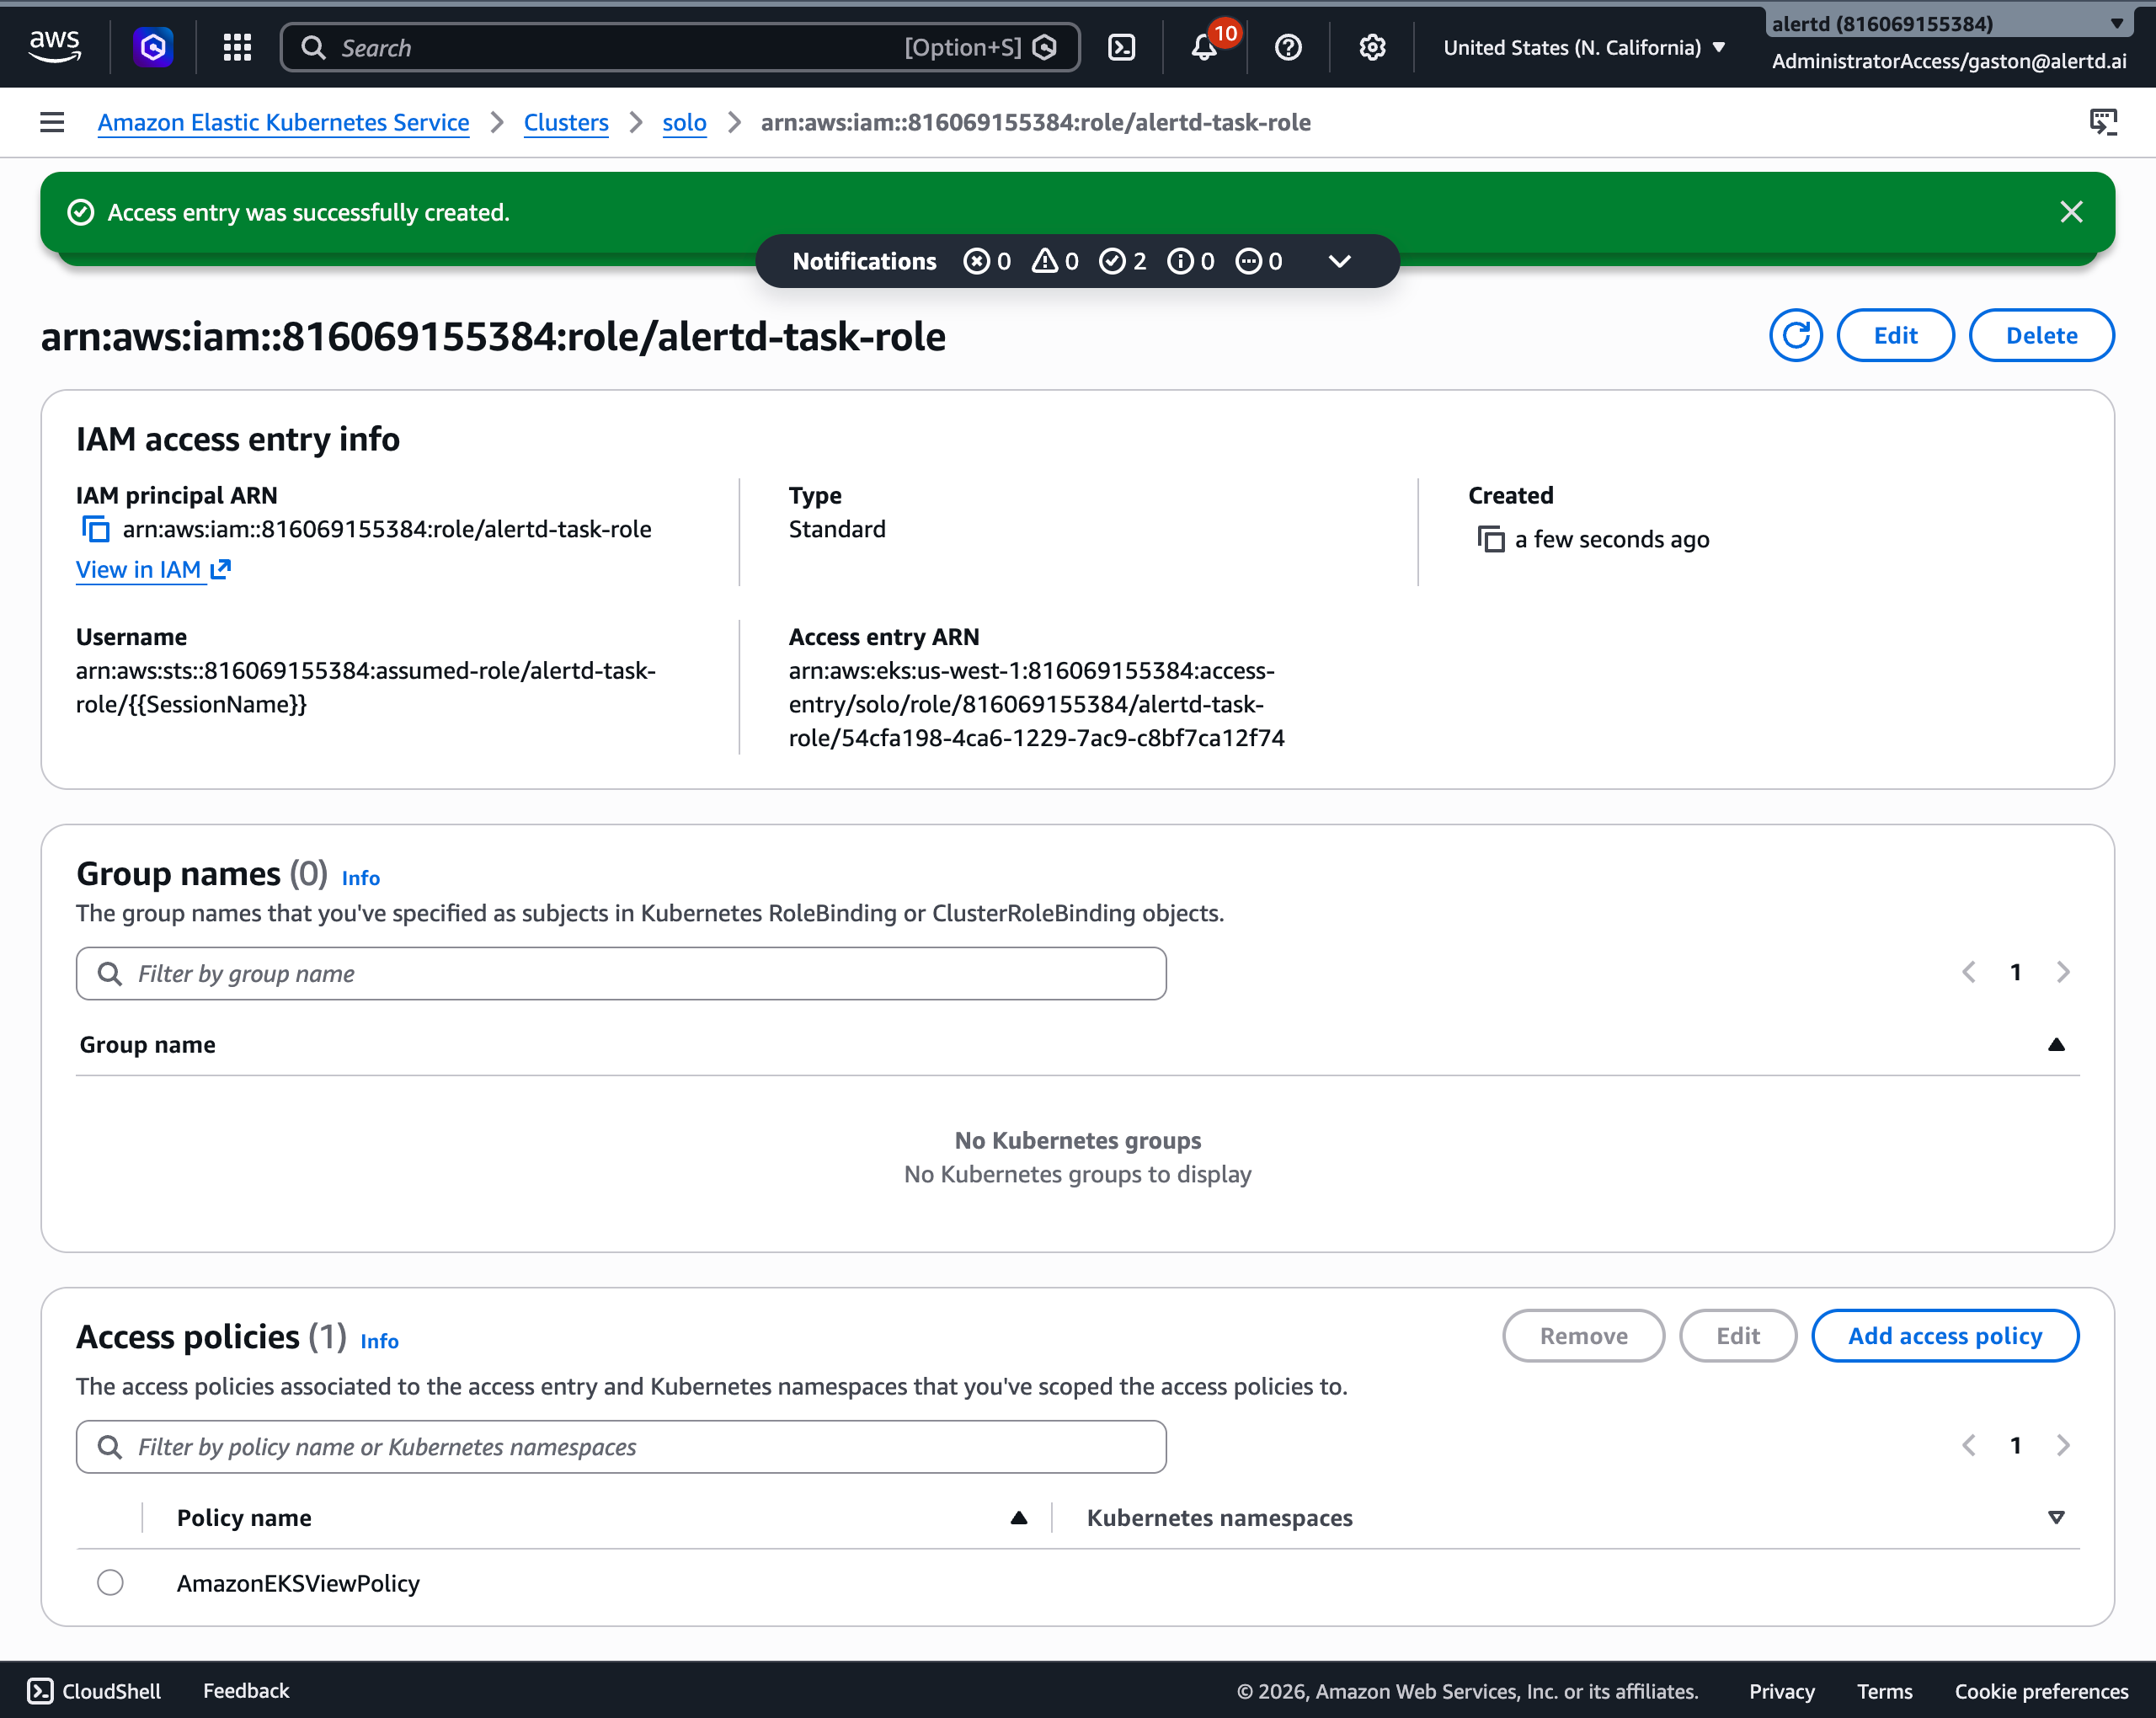Open Terms footer link

(1884, 1690)
